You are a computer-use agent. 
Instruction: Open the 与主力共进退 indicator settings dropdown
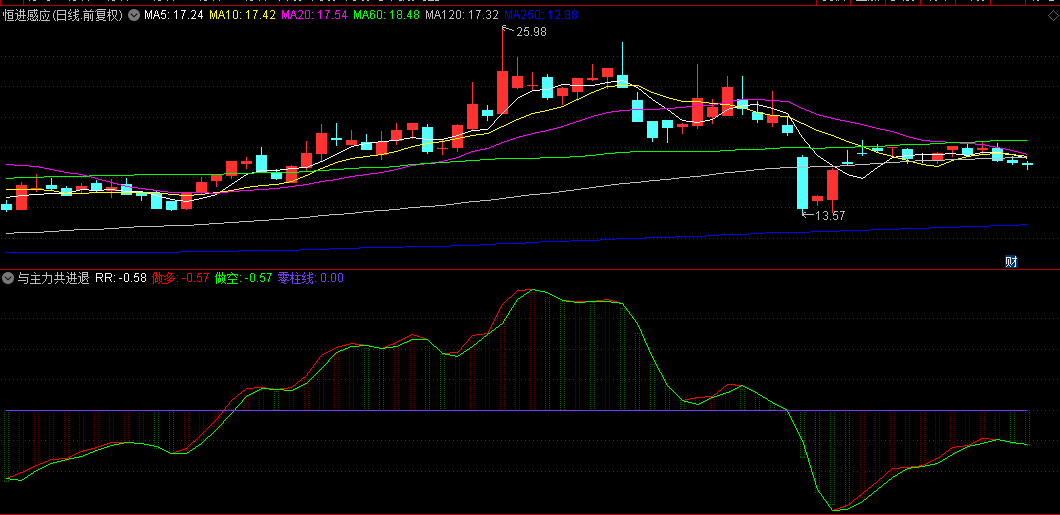click(8, 278)
